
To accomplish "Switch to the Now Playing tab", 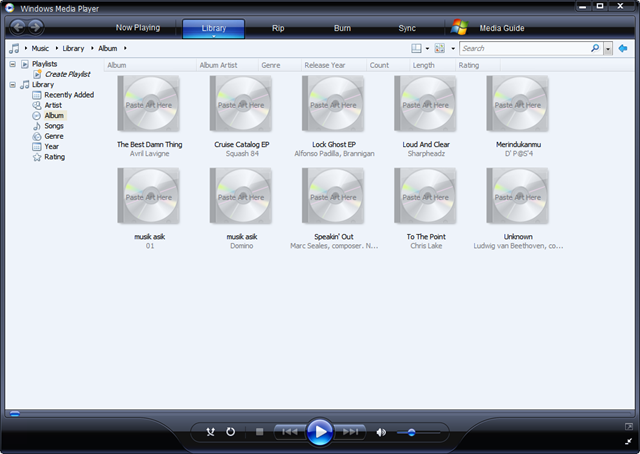I will [138, 28].
